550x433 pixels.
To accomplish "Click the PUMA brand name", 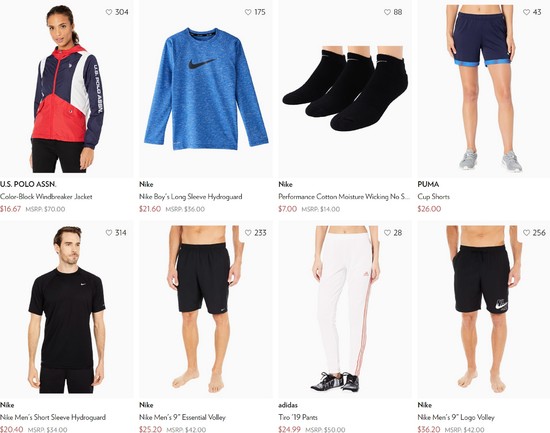I will tap(428, 184).
